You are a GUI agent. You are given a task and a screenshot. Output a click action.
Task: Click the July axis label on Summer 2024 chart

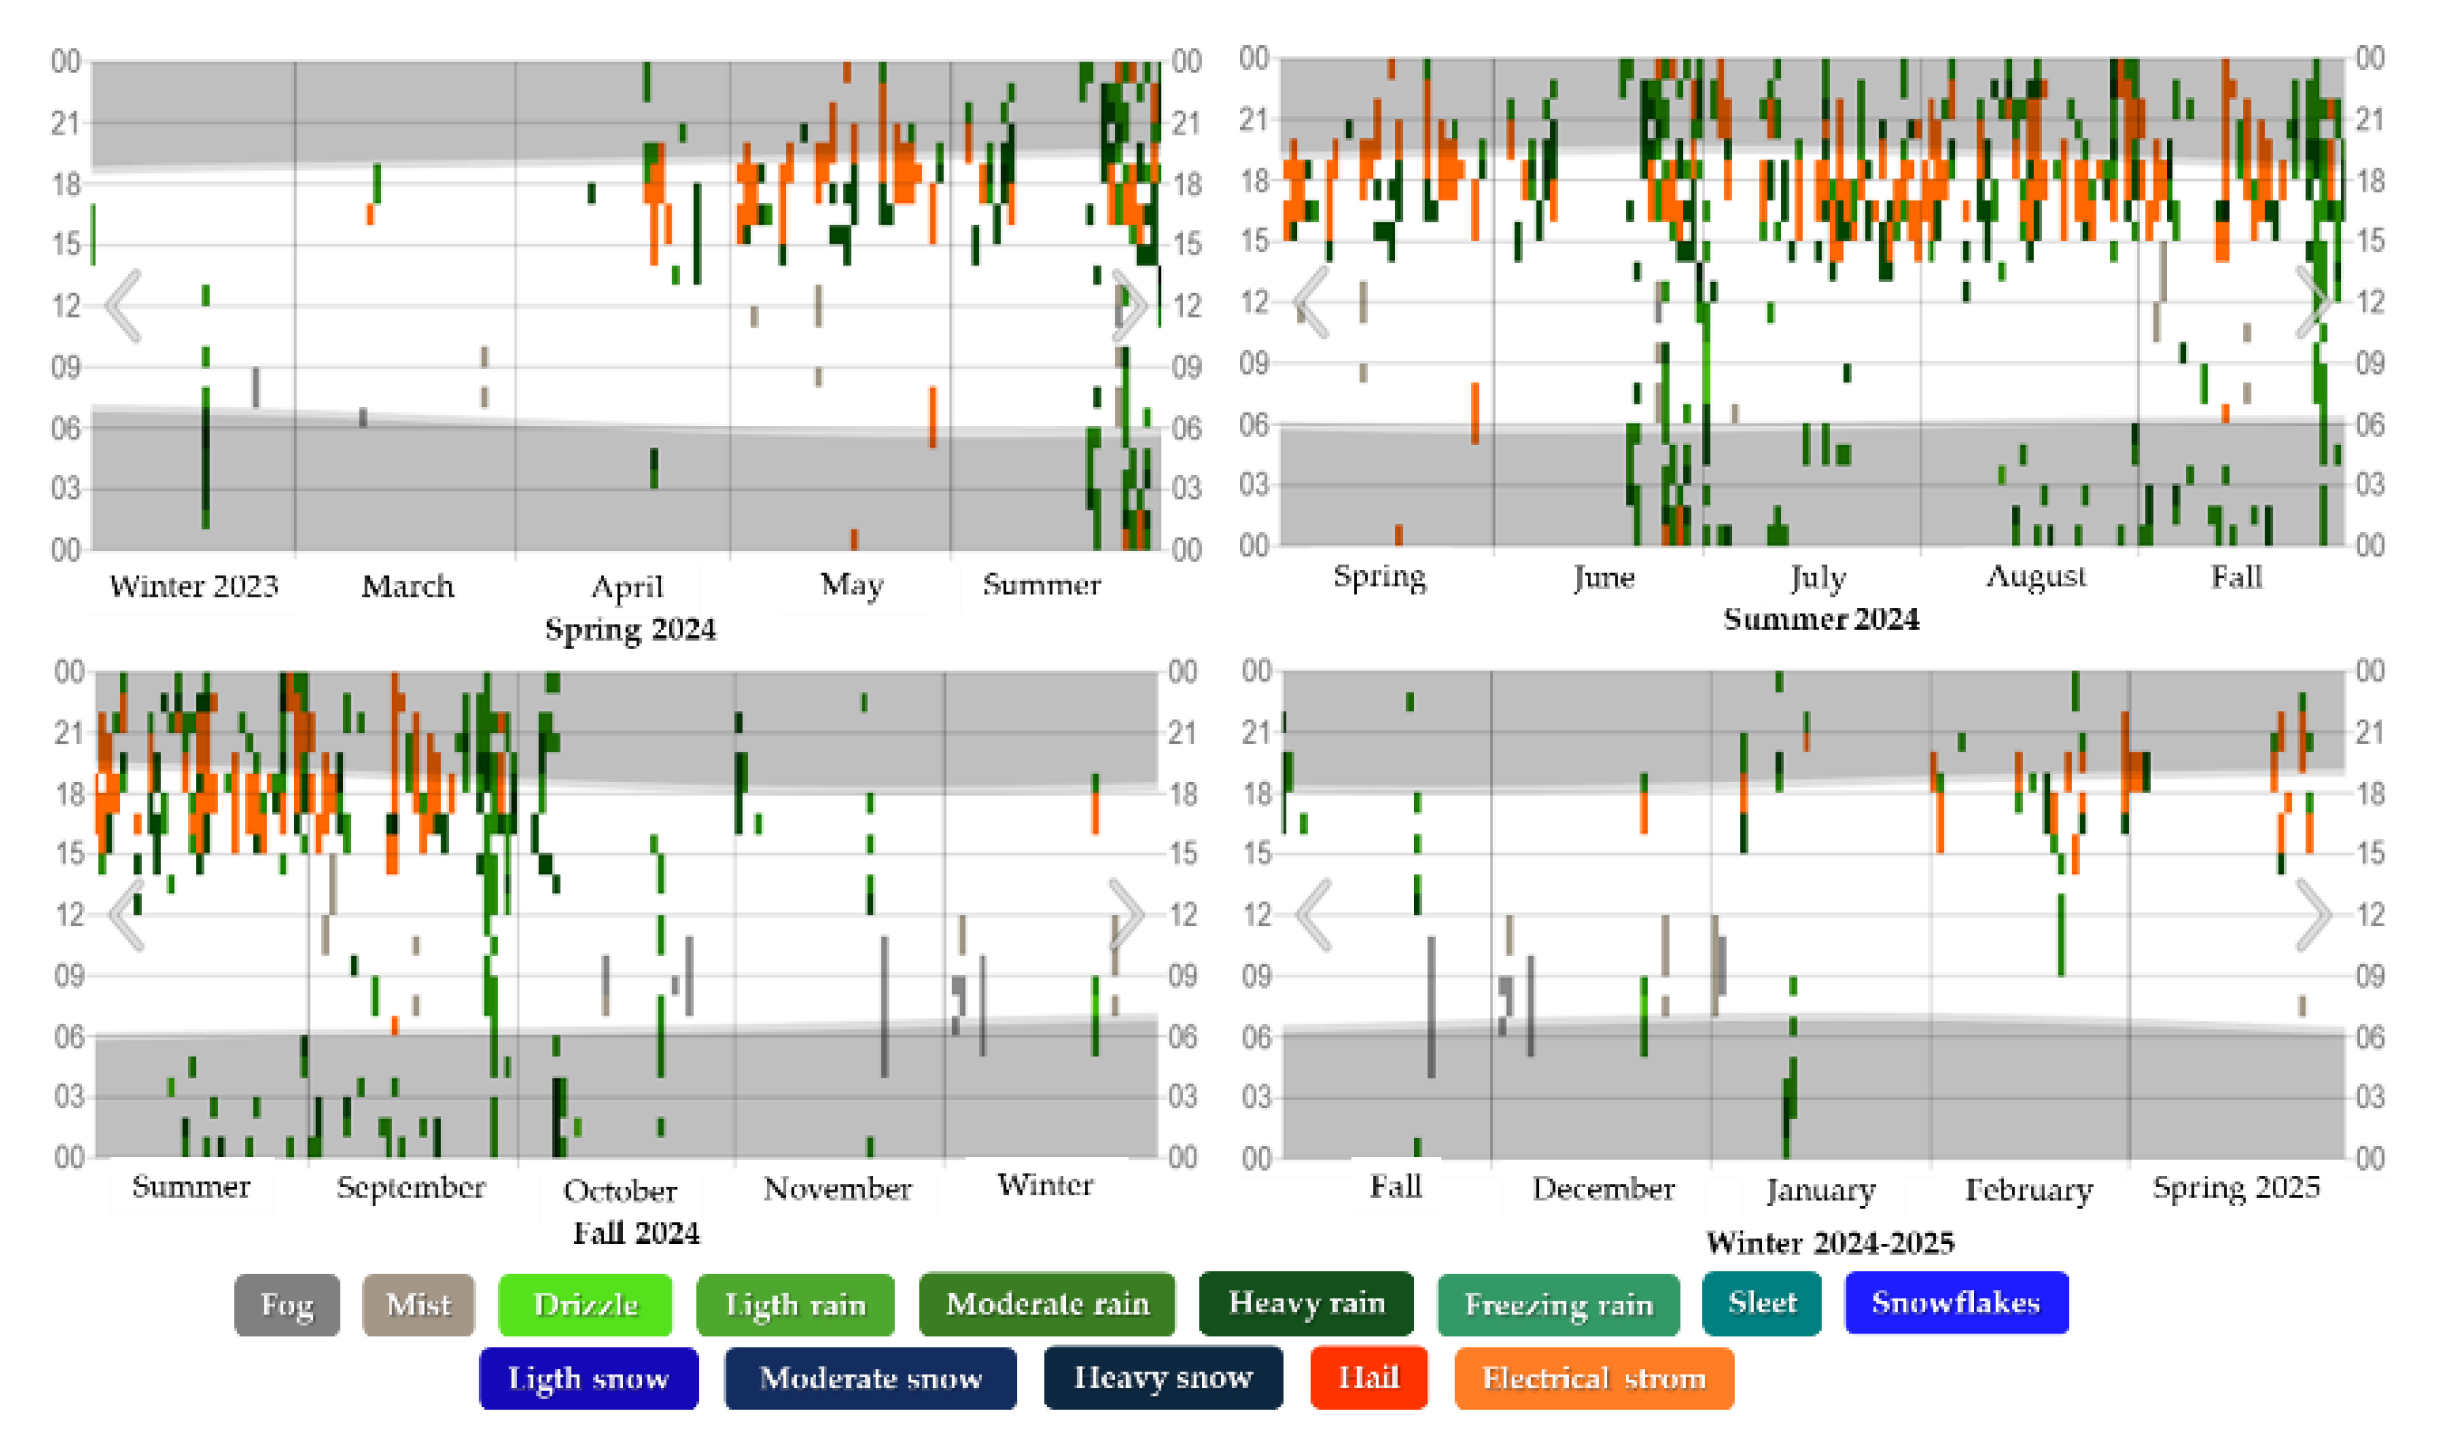[x=1818, y=578]
